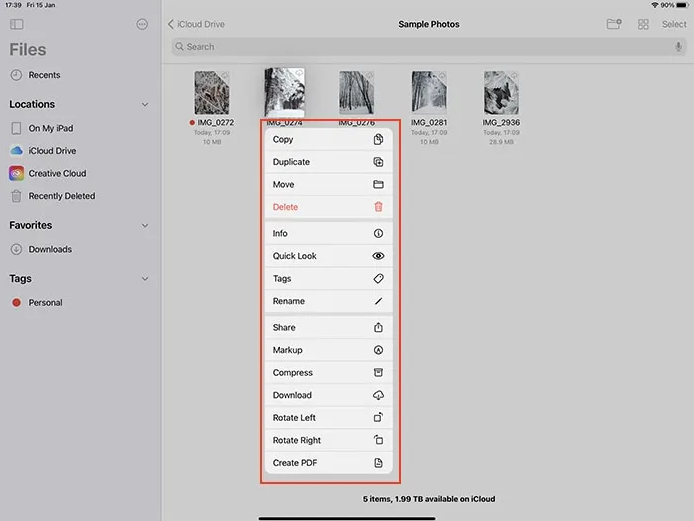Screen dimensions: 694x521
Task: Collapse the Tags section chevron
Action: 145,279
